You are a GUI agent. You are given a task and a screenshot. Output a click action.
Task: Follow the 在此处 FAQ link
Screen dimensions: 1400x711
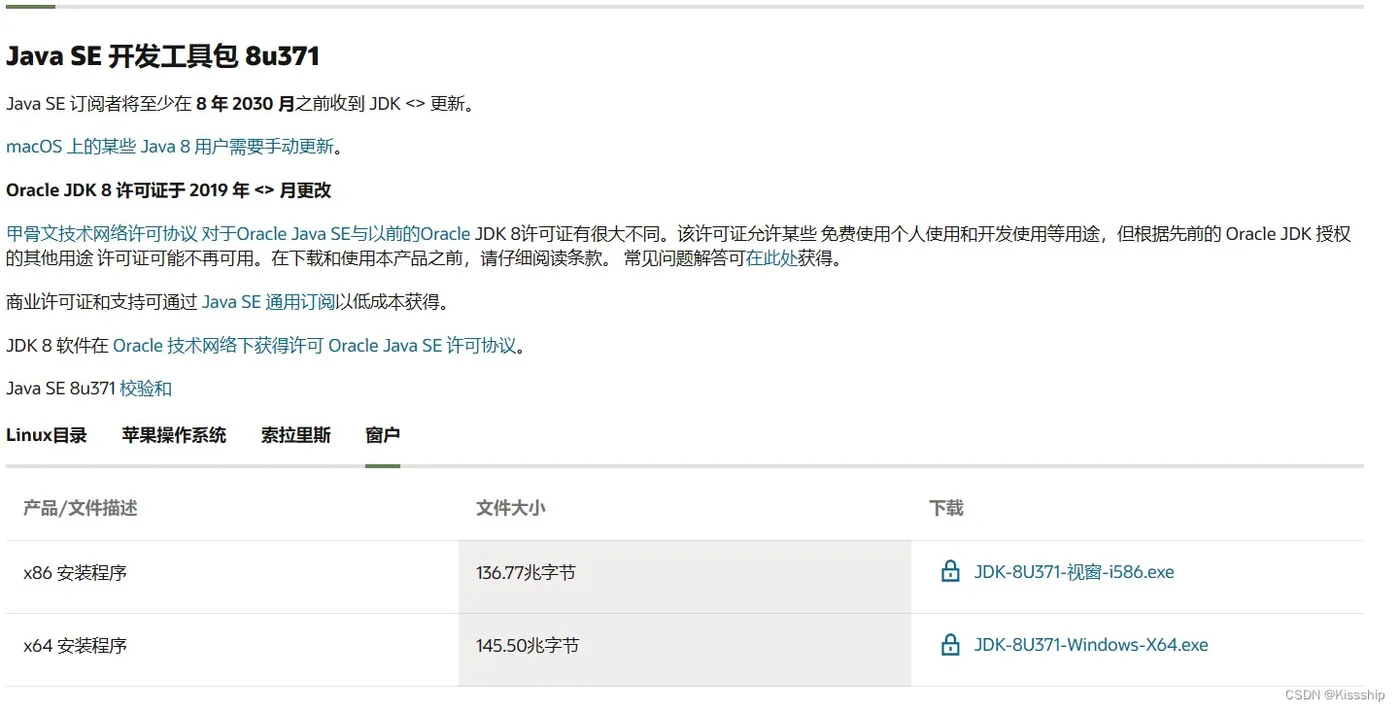771,259
